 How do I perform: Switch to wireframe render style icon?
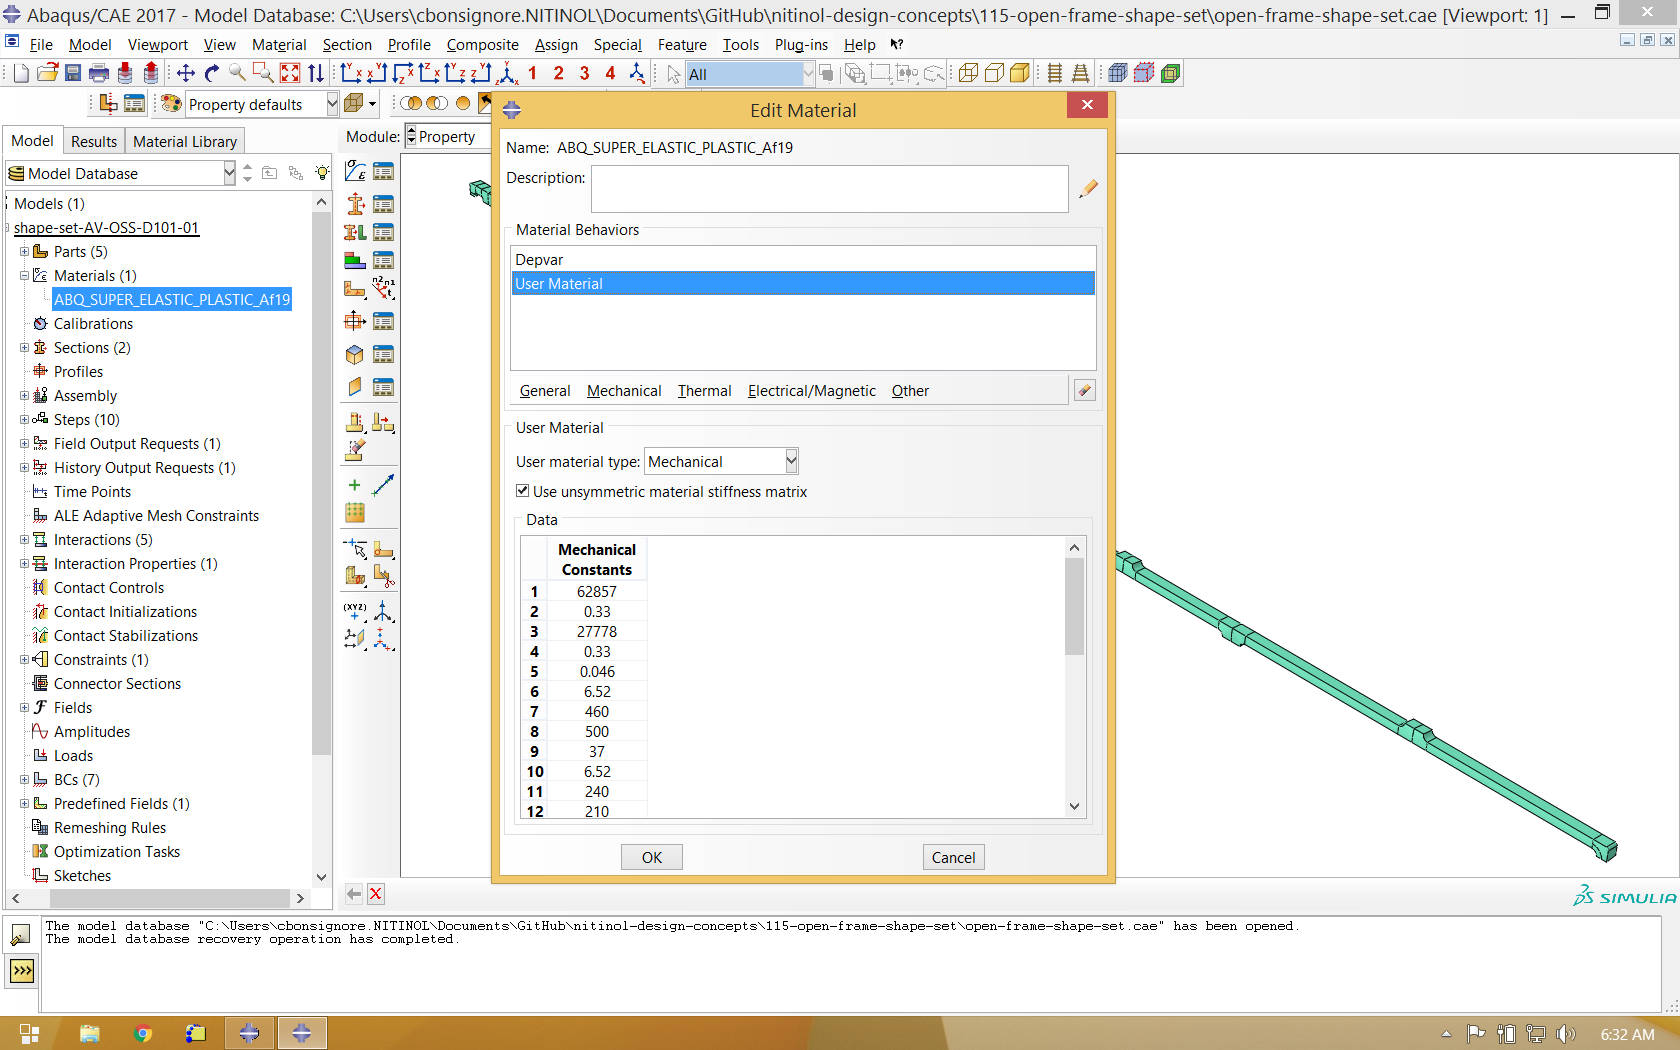pos(968,73)
